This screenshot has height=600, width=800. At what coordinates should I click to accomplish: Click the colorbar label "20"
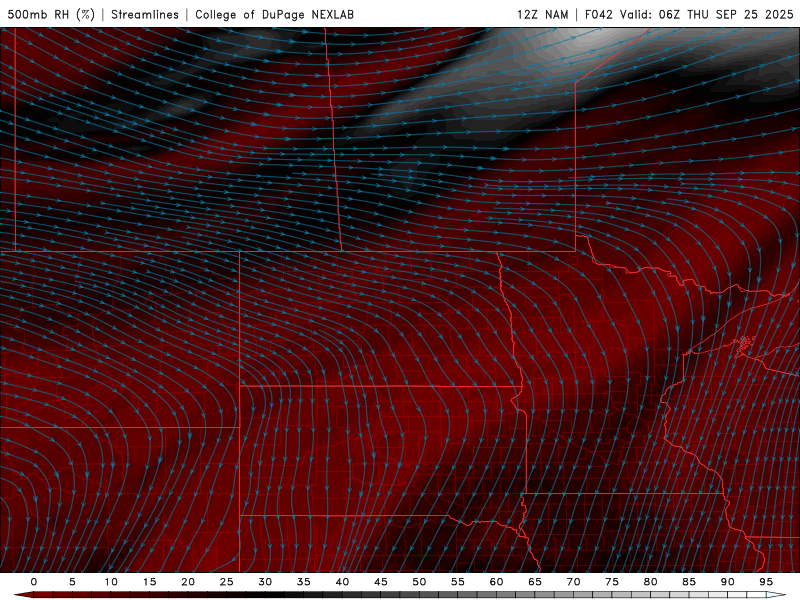(x=188, y=582)
